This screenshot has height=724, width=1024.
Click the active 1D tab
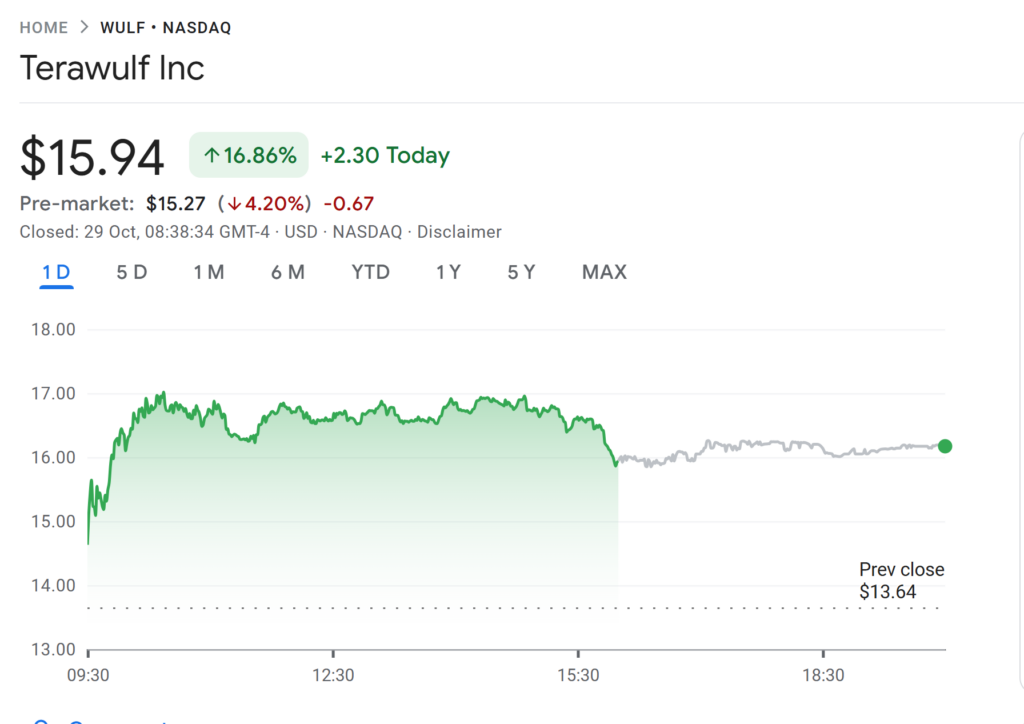tap(57, 271)
